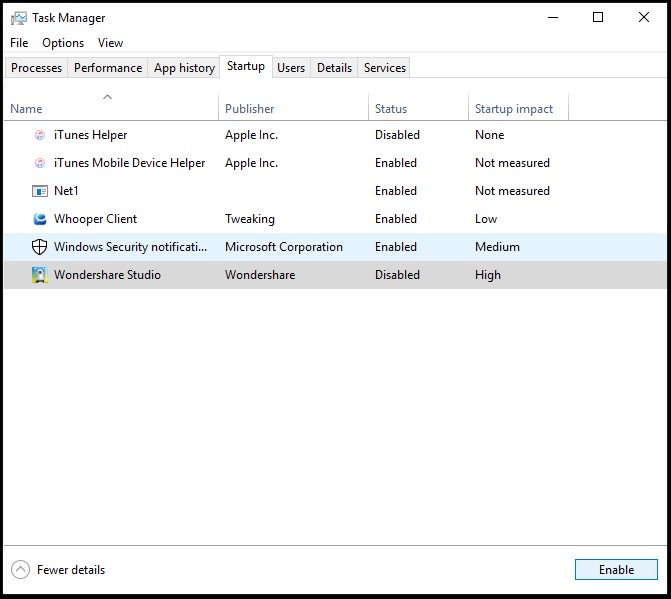Image resolution: width=671 pixels, height=599 pixels.
Task: Select the Startup tab
Action: pyautogui.click(x=246, y=66)
